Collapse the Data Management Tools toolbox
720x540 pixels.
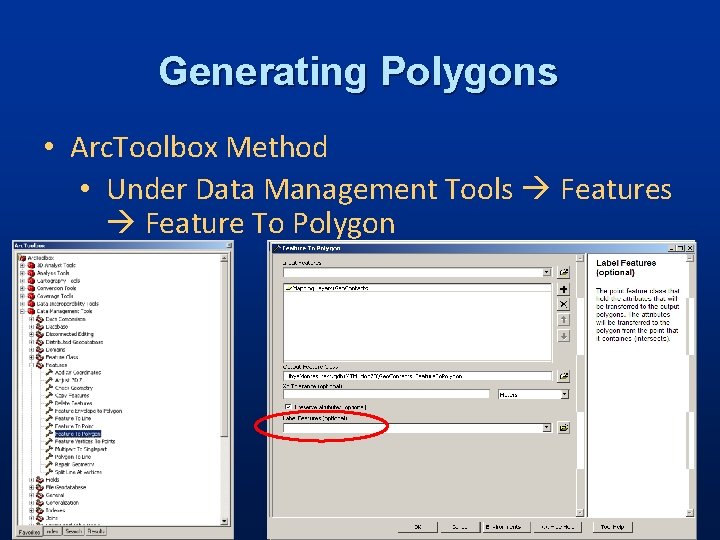click(22, 311)
